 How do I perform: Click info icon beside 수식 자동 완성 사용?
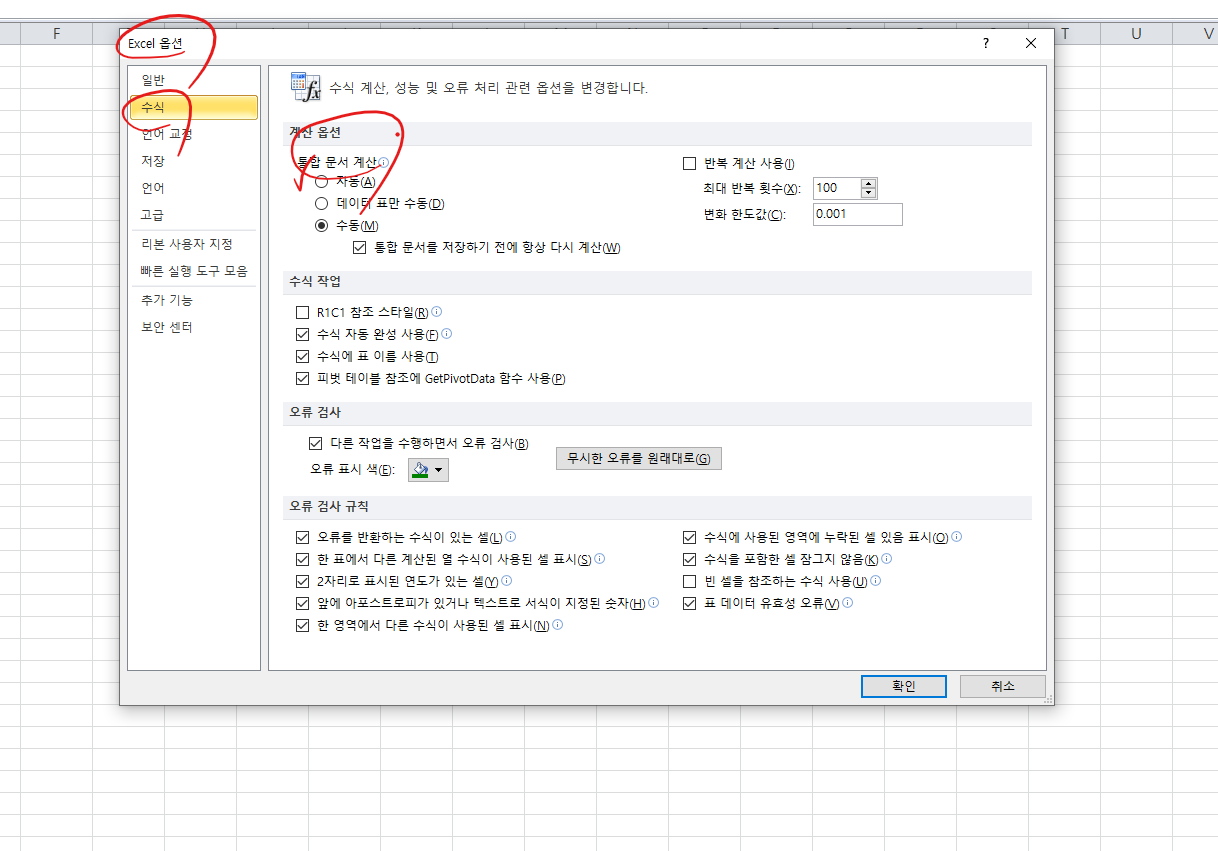[x=446, y=334]
